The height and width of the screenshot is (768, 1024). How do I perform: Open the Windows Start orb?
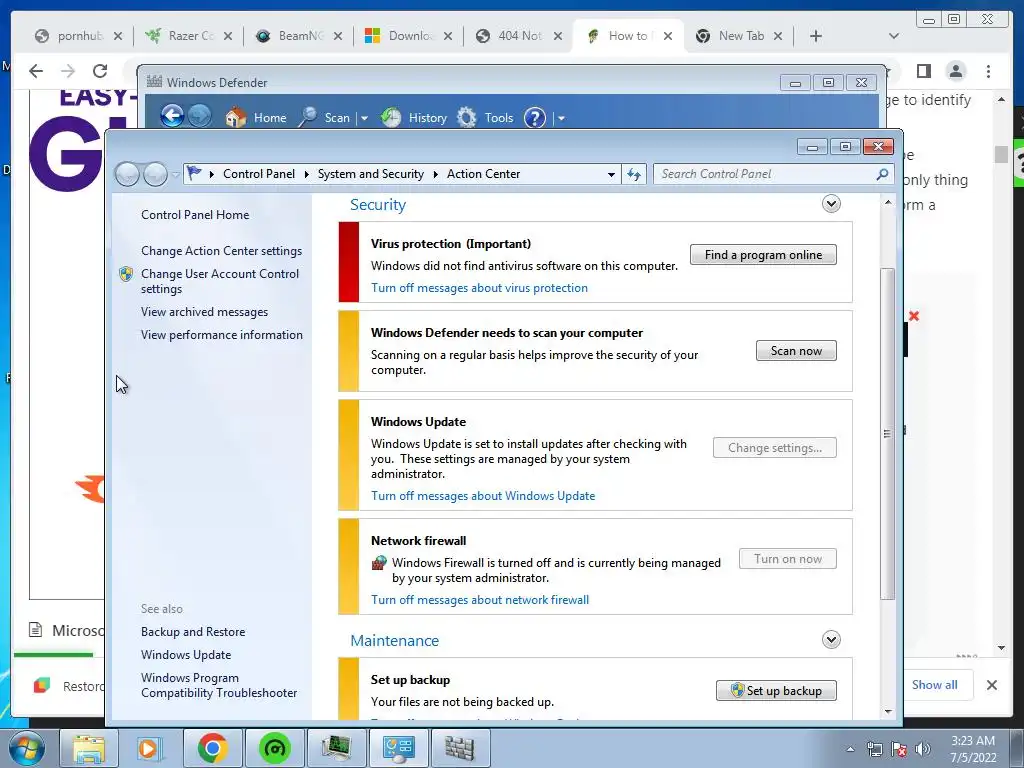26,748
